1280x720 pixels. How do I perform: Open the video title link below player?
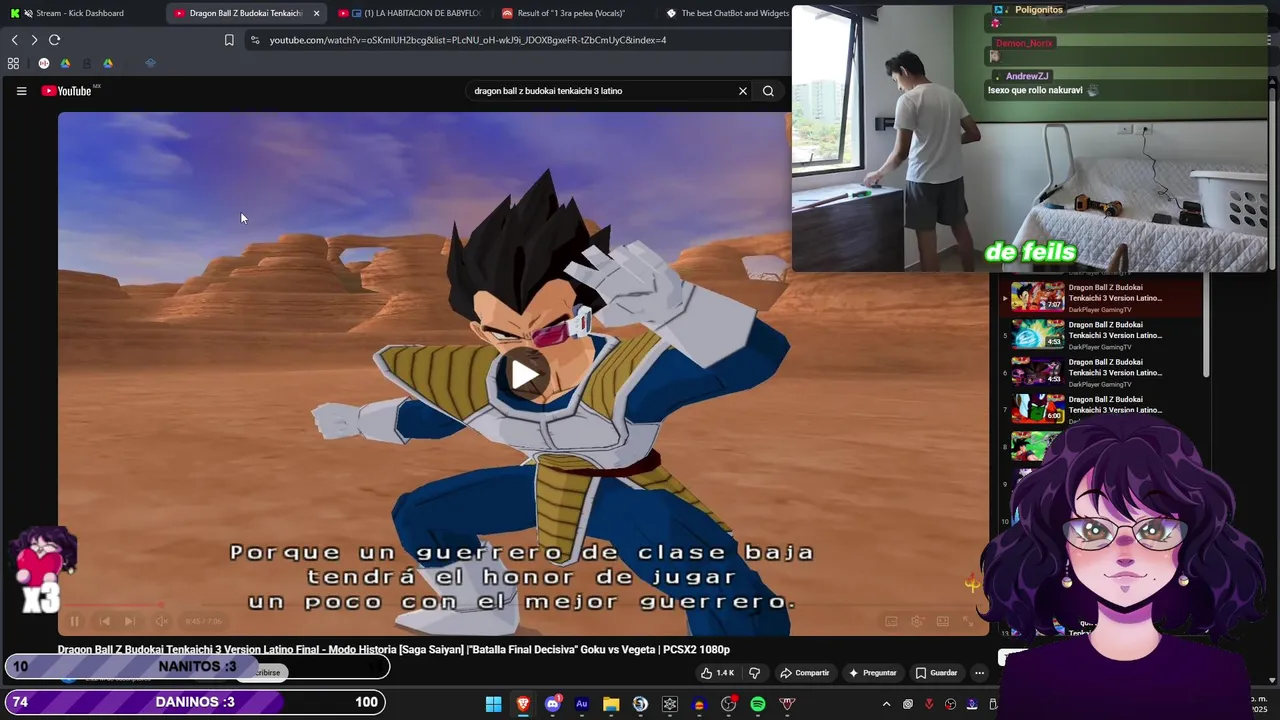click(x=393, y=650)
